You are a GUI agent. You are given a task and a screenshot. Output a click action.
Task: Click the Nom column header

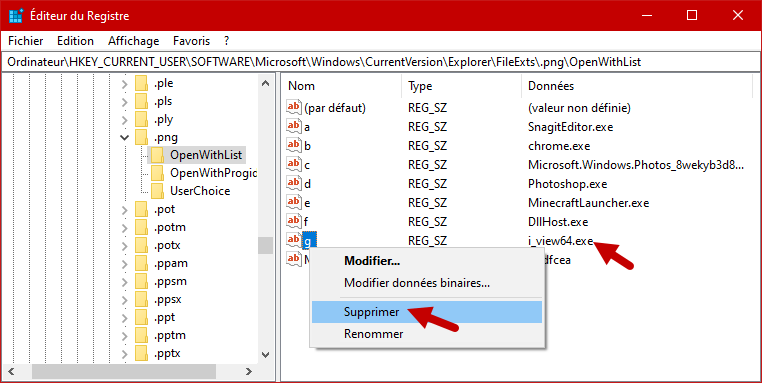click(x=342, y=86)
